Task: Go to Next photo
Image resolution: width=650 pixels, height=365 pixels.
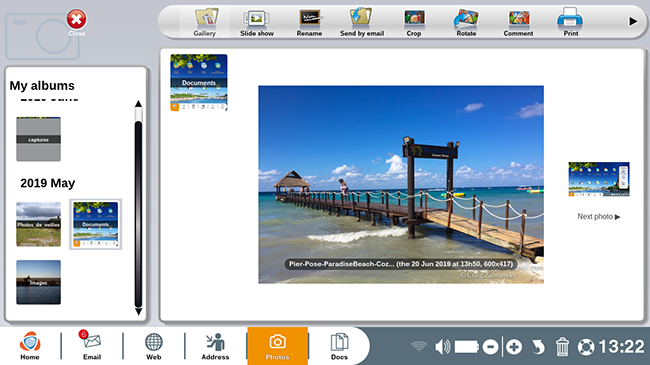Action: [599, 217]
